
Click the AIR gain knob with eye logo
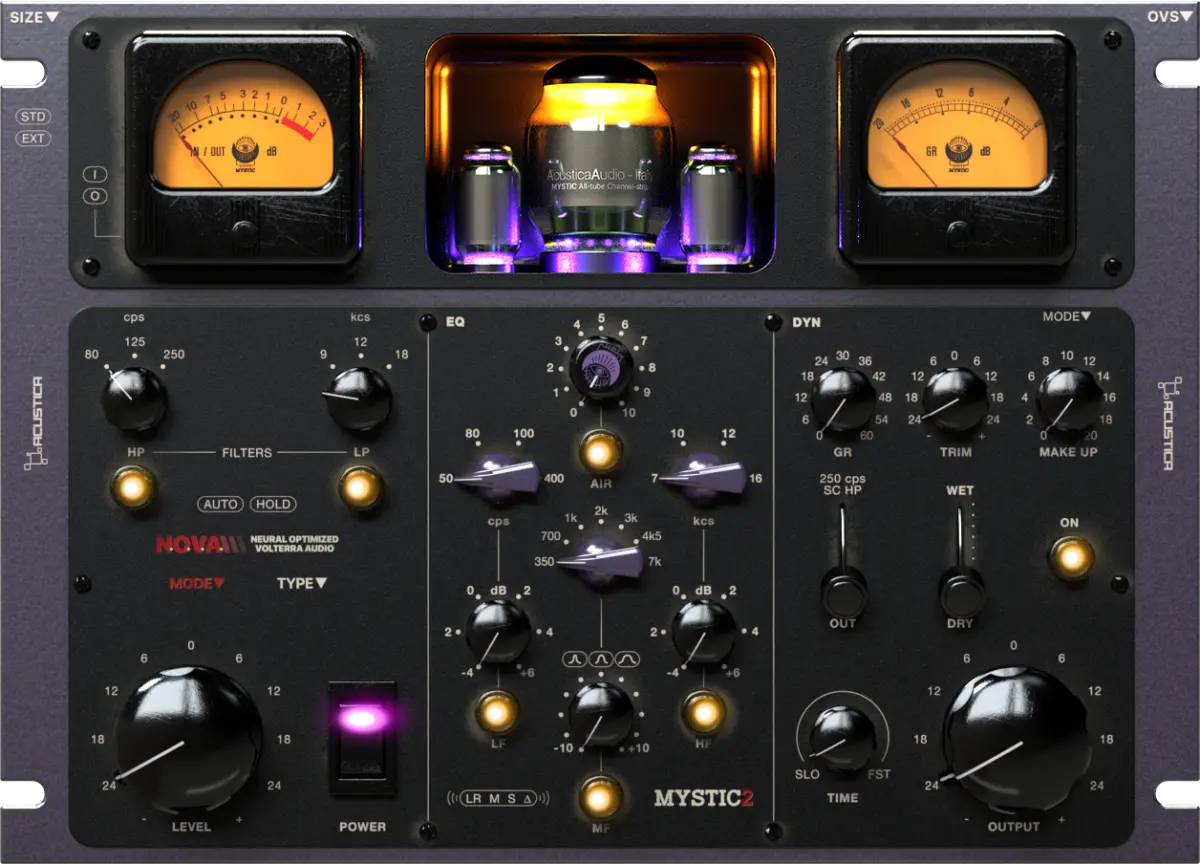pyautogui.click(x=600, y=367)
